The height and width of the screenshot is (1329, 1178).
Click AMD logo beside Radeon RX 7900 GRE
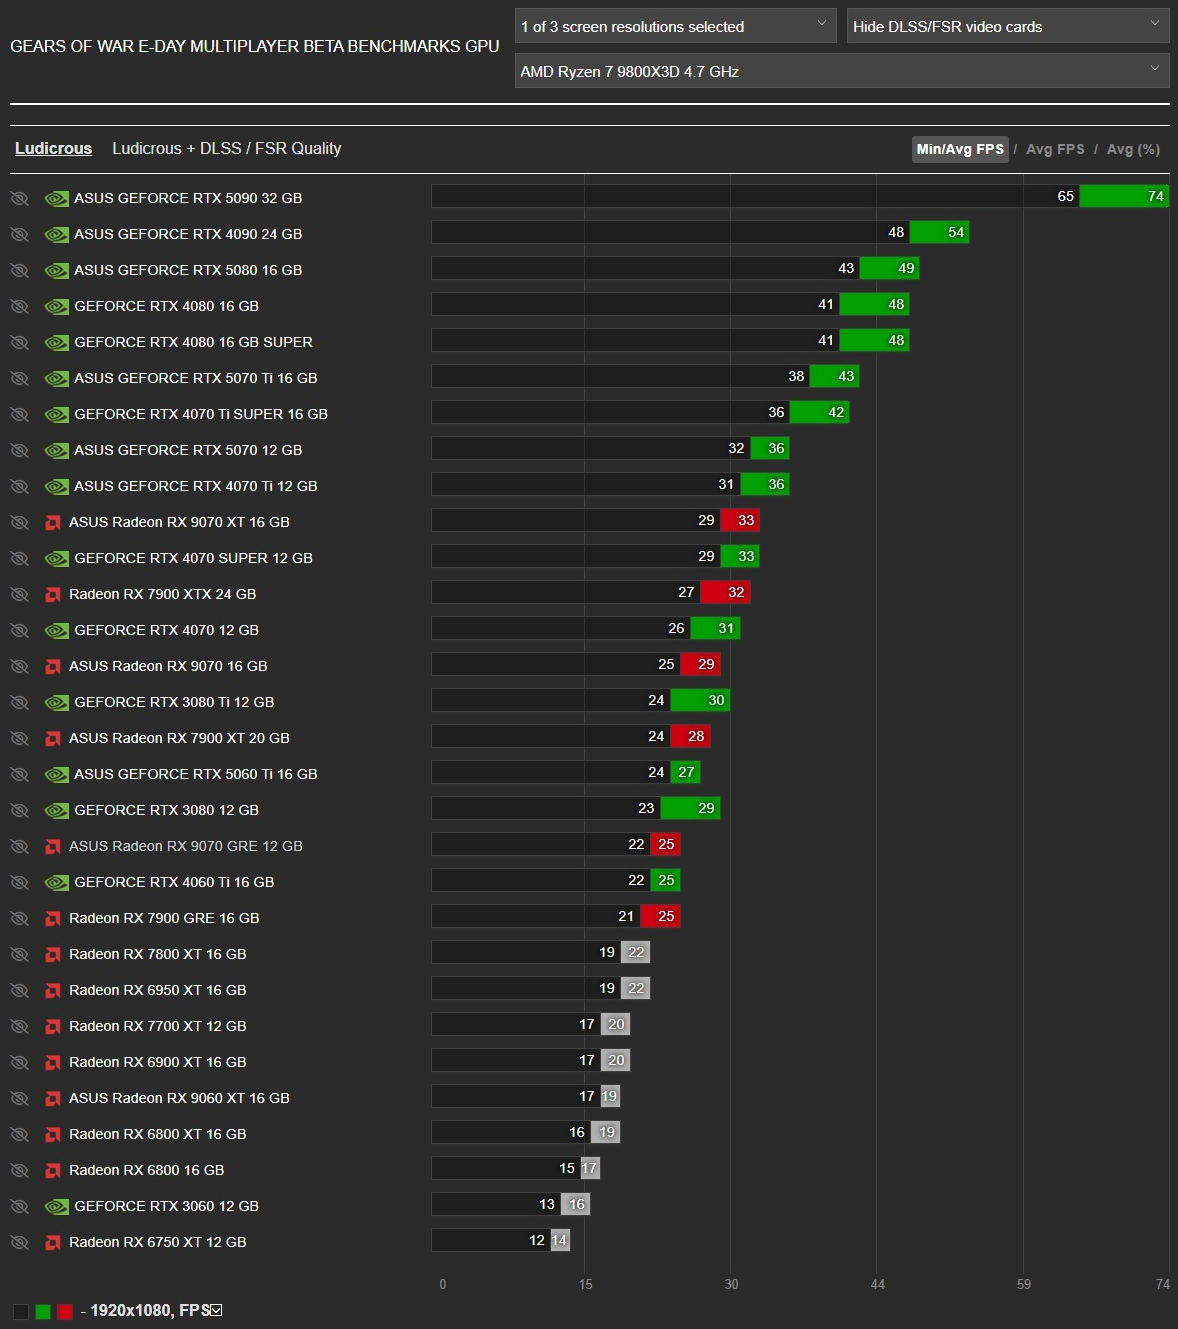pyautogui.click(x=53, y=918)
